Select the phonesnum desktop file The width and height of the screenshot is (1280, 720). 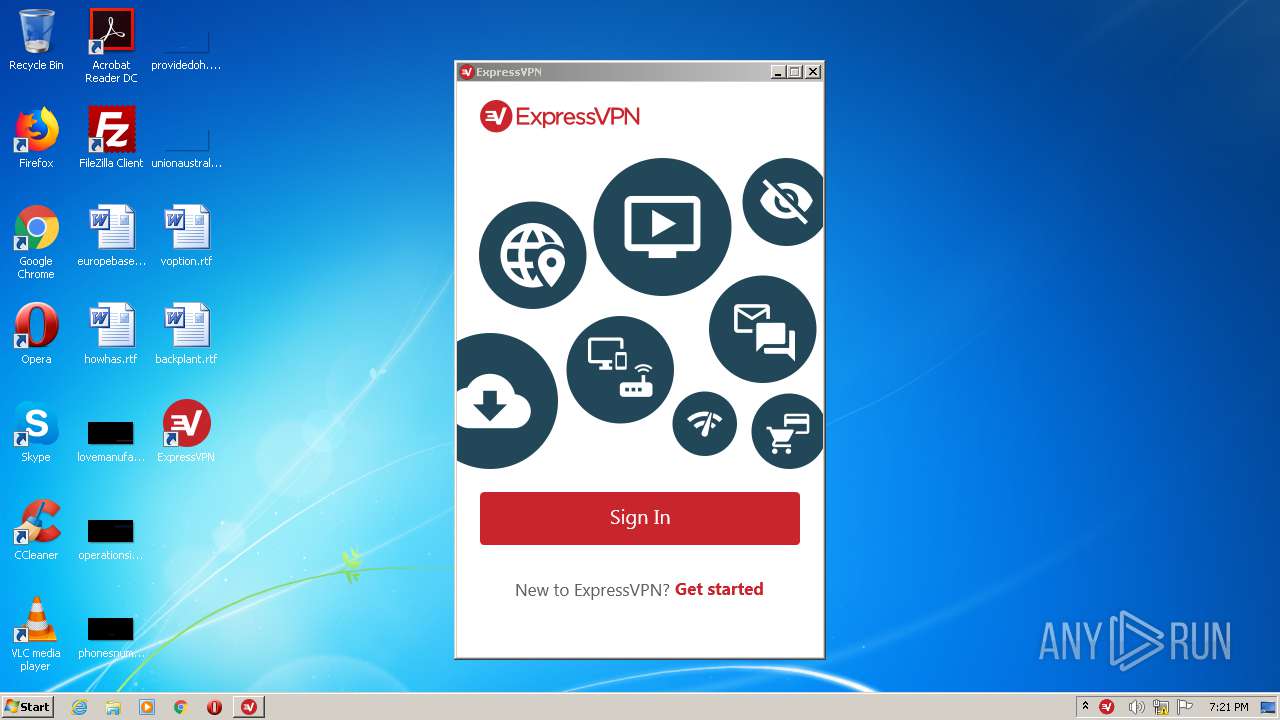111,636
